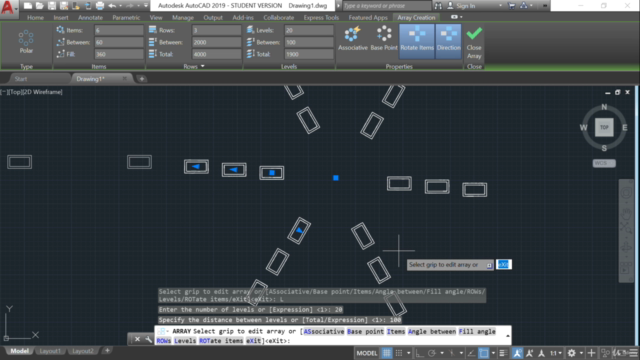Click the isolate objects icon in status bar
Image resolution: width=640 pixels, height=360 pixels.
(605, 353)
